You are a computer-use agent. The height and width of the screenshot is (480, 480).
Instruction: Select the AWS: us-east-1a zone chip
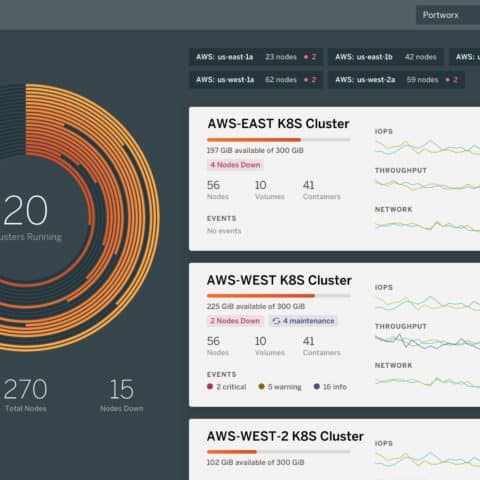[256, 57]
